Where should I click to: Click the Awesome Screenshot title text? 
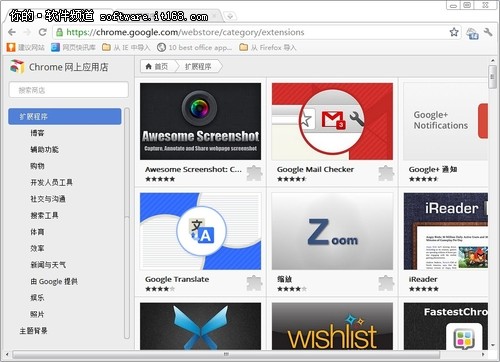click(x=193, y=169)
